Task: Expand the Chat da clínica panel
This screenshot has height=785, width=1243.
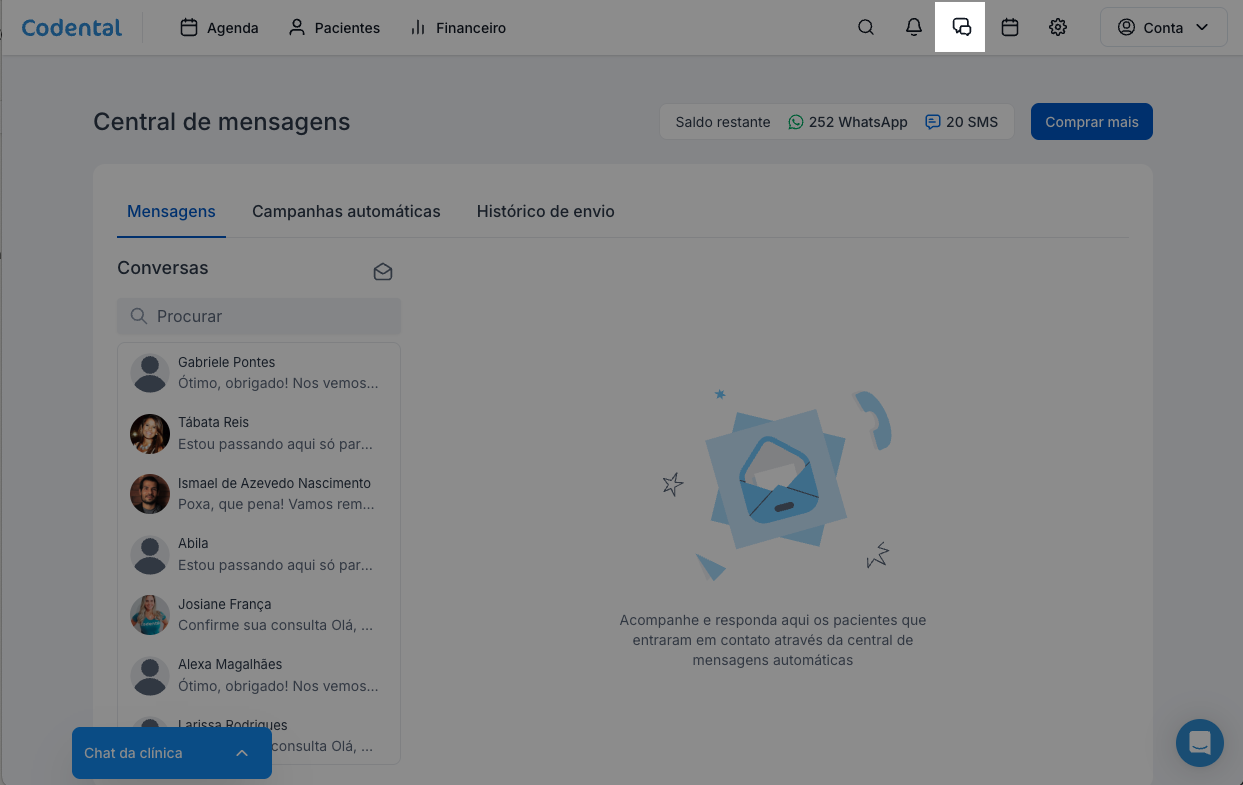Action: (x=171, y=753)
